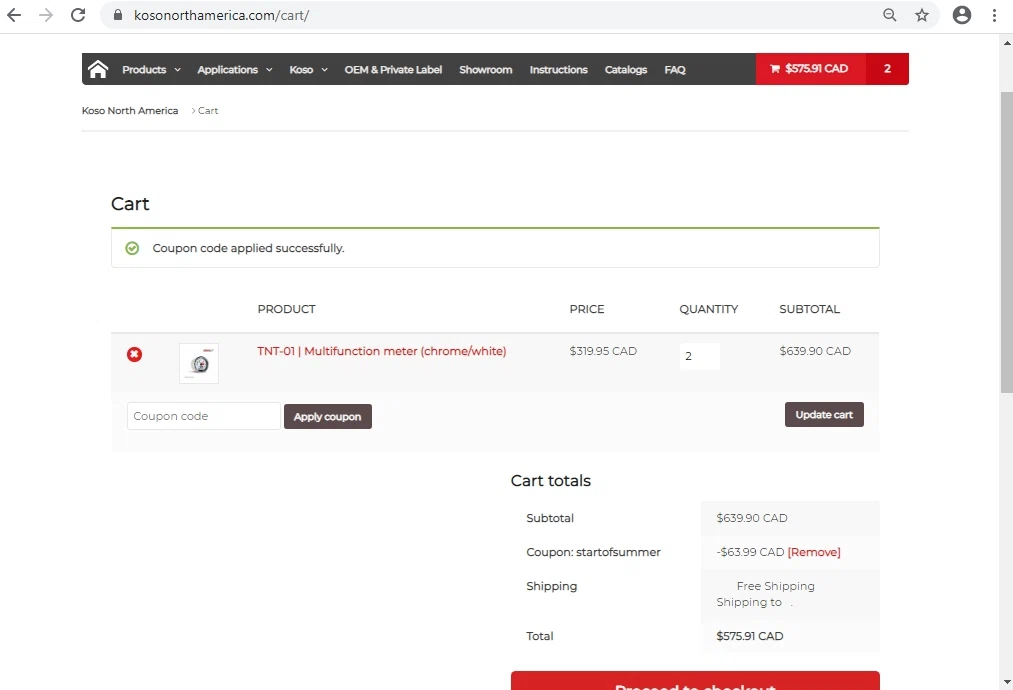Focus the quantity field showing 2

pyautogui.click(x=699, y=356)
